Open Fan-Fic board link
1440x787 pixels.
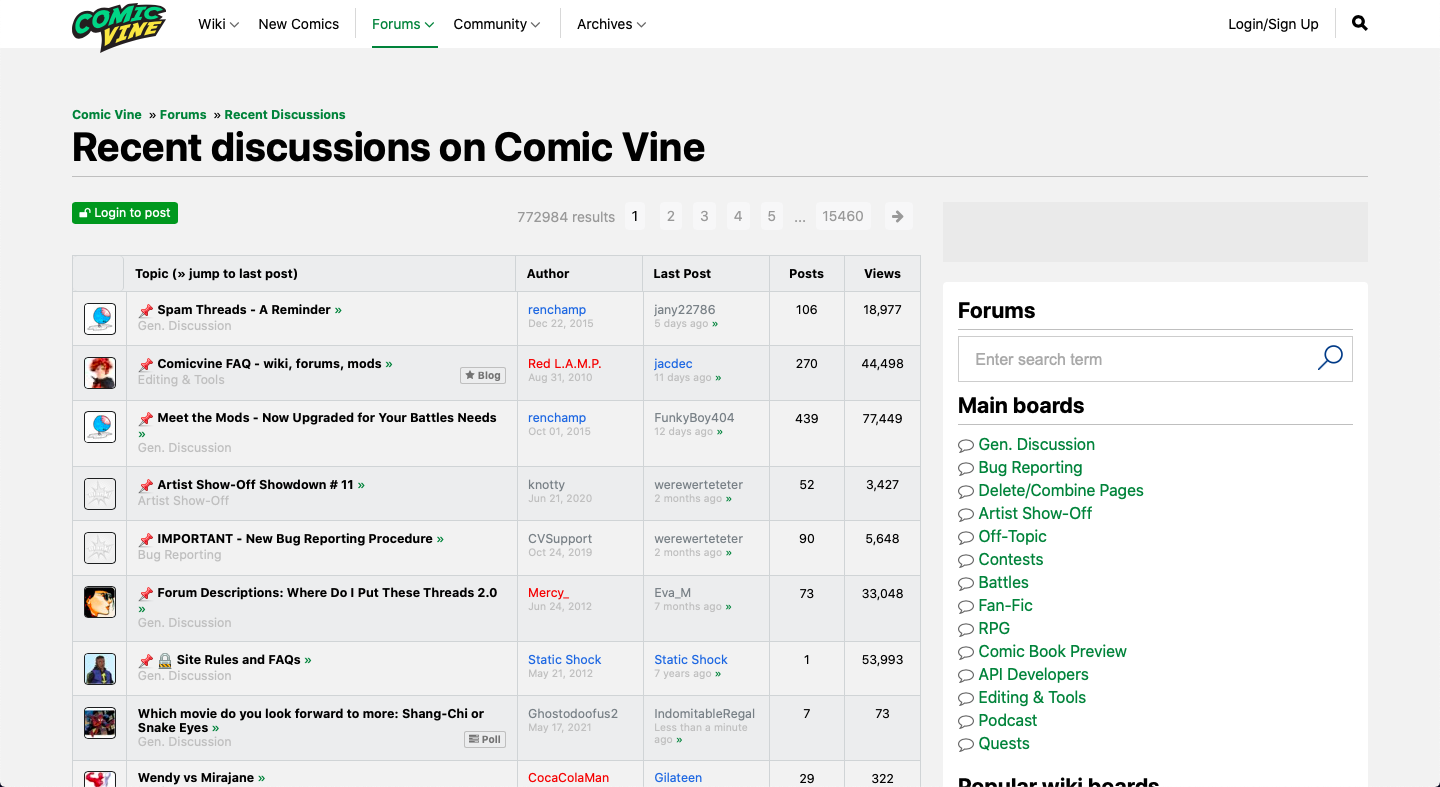click(1005, 605)
